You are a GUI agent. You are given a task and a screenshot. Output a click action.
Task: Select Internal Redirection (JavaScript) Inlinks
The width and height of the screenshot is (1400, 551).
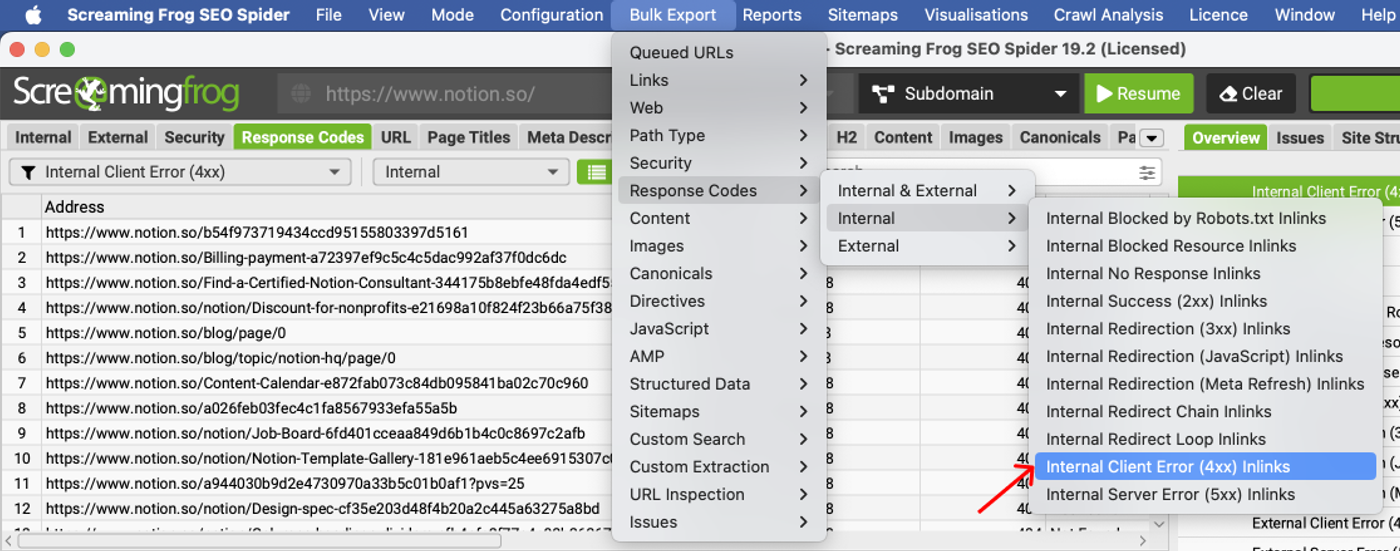(1205, 356)
